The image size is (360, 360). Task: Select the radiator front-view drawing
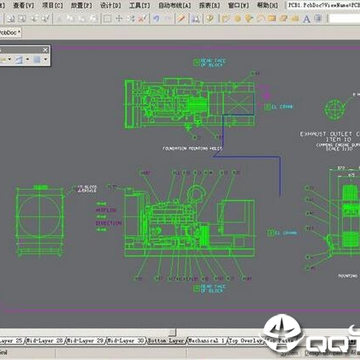[x=40, y=220]
